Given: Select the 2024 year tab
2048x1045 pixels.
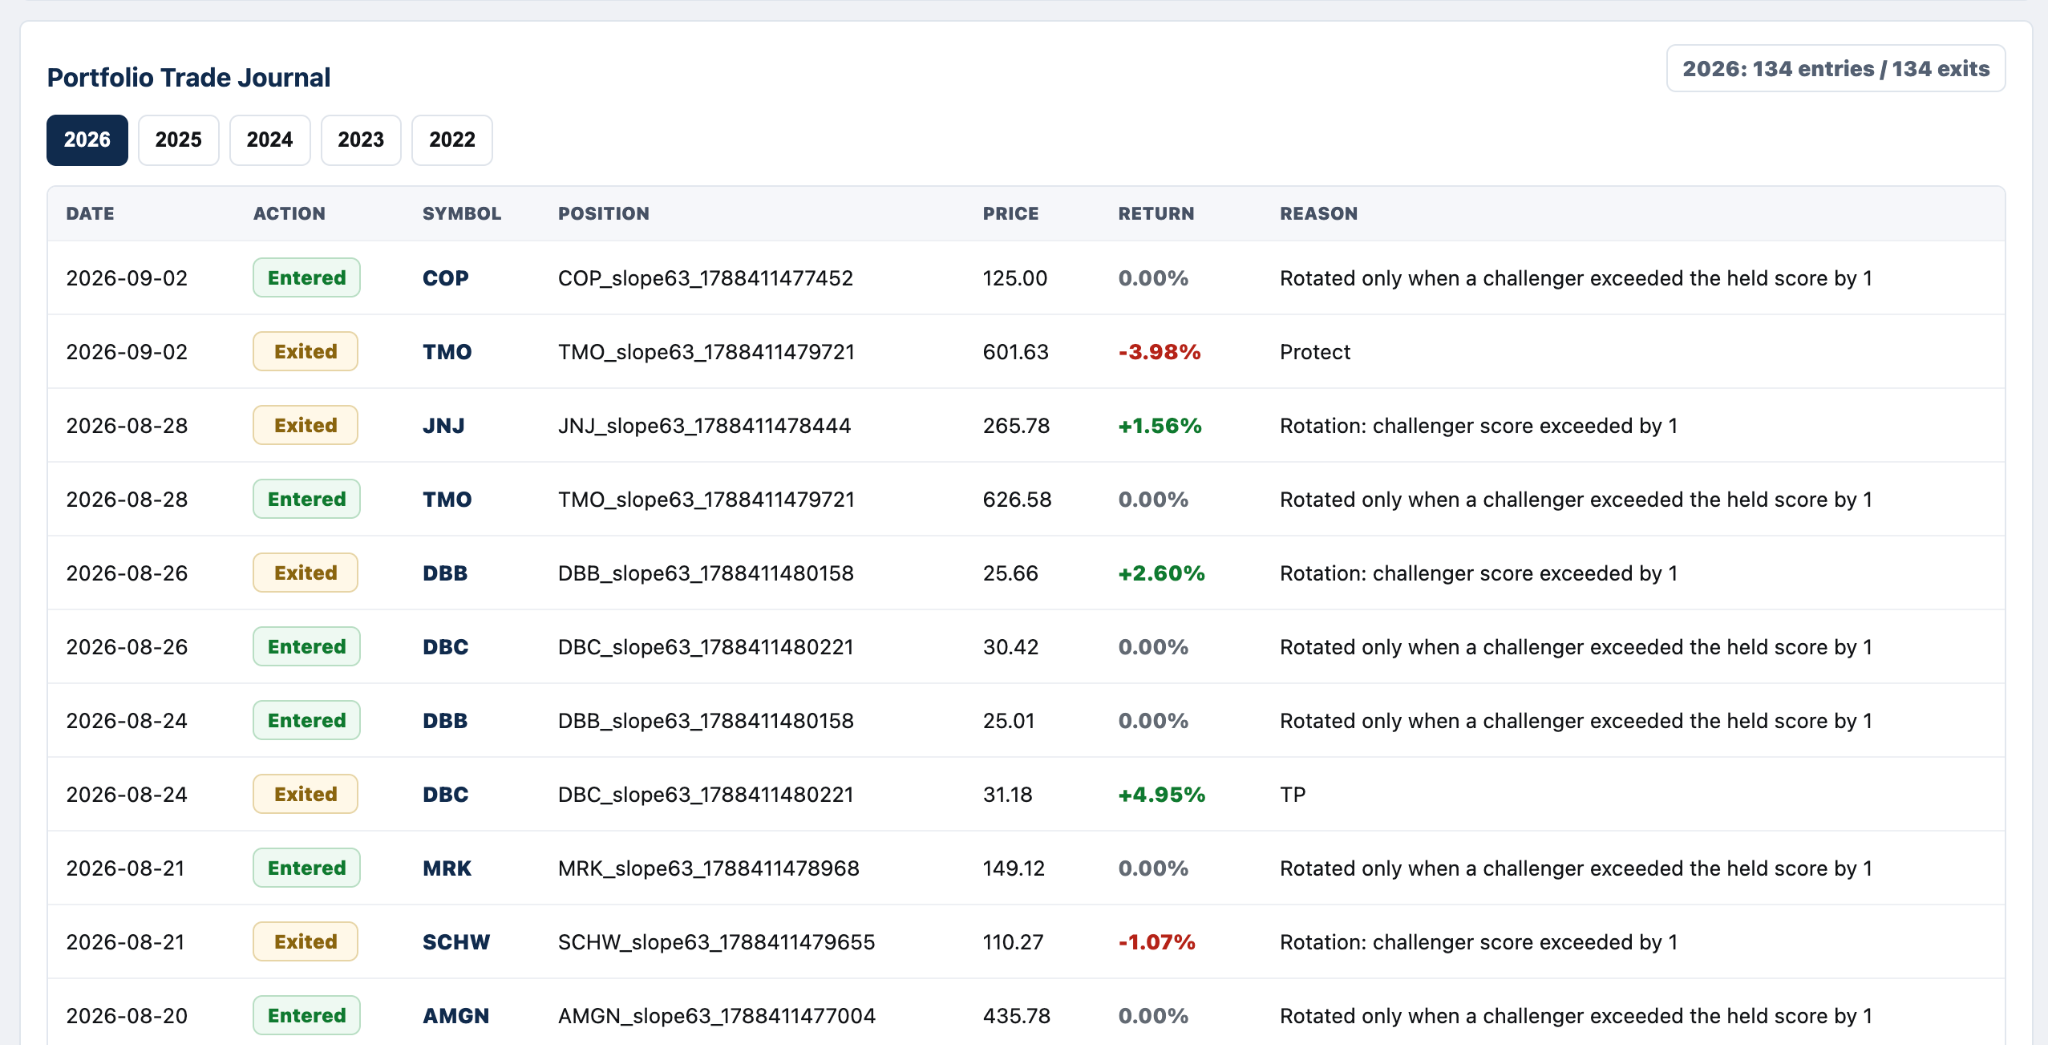Looking at the screenshot, I should [x=270, y=140].
